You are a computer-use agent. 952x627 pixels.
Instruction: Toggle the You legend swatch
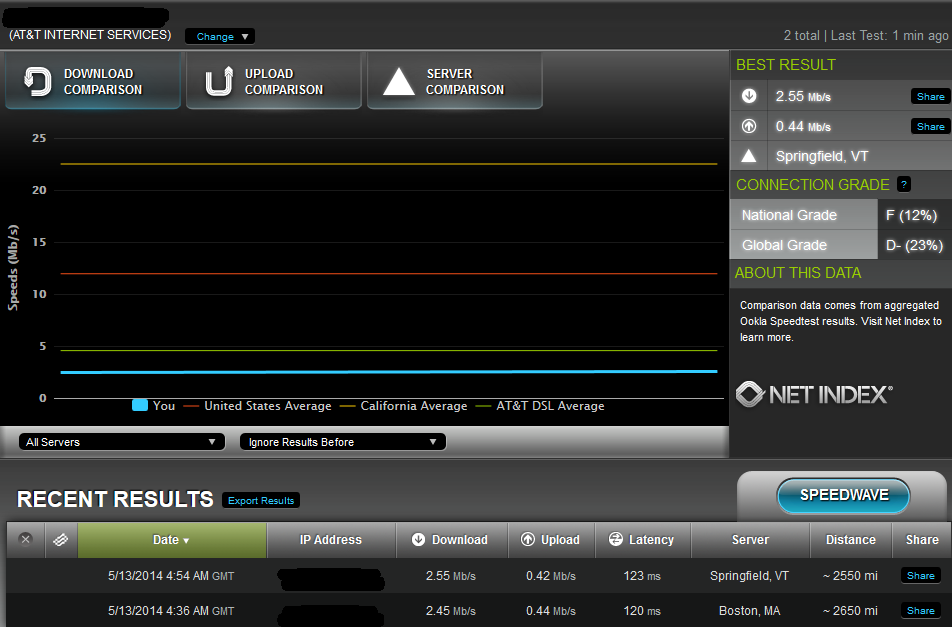[x=140, y=405]
